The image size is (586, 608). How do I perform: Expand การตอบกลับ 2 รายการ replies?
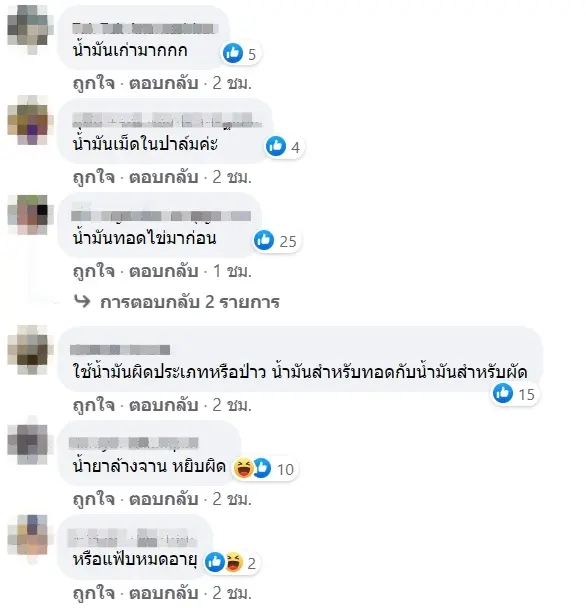190,302
